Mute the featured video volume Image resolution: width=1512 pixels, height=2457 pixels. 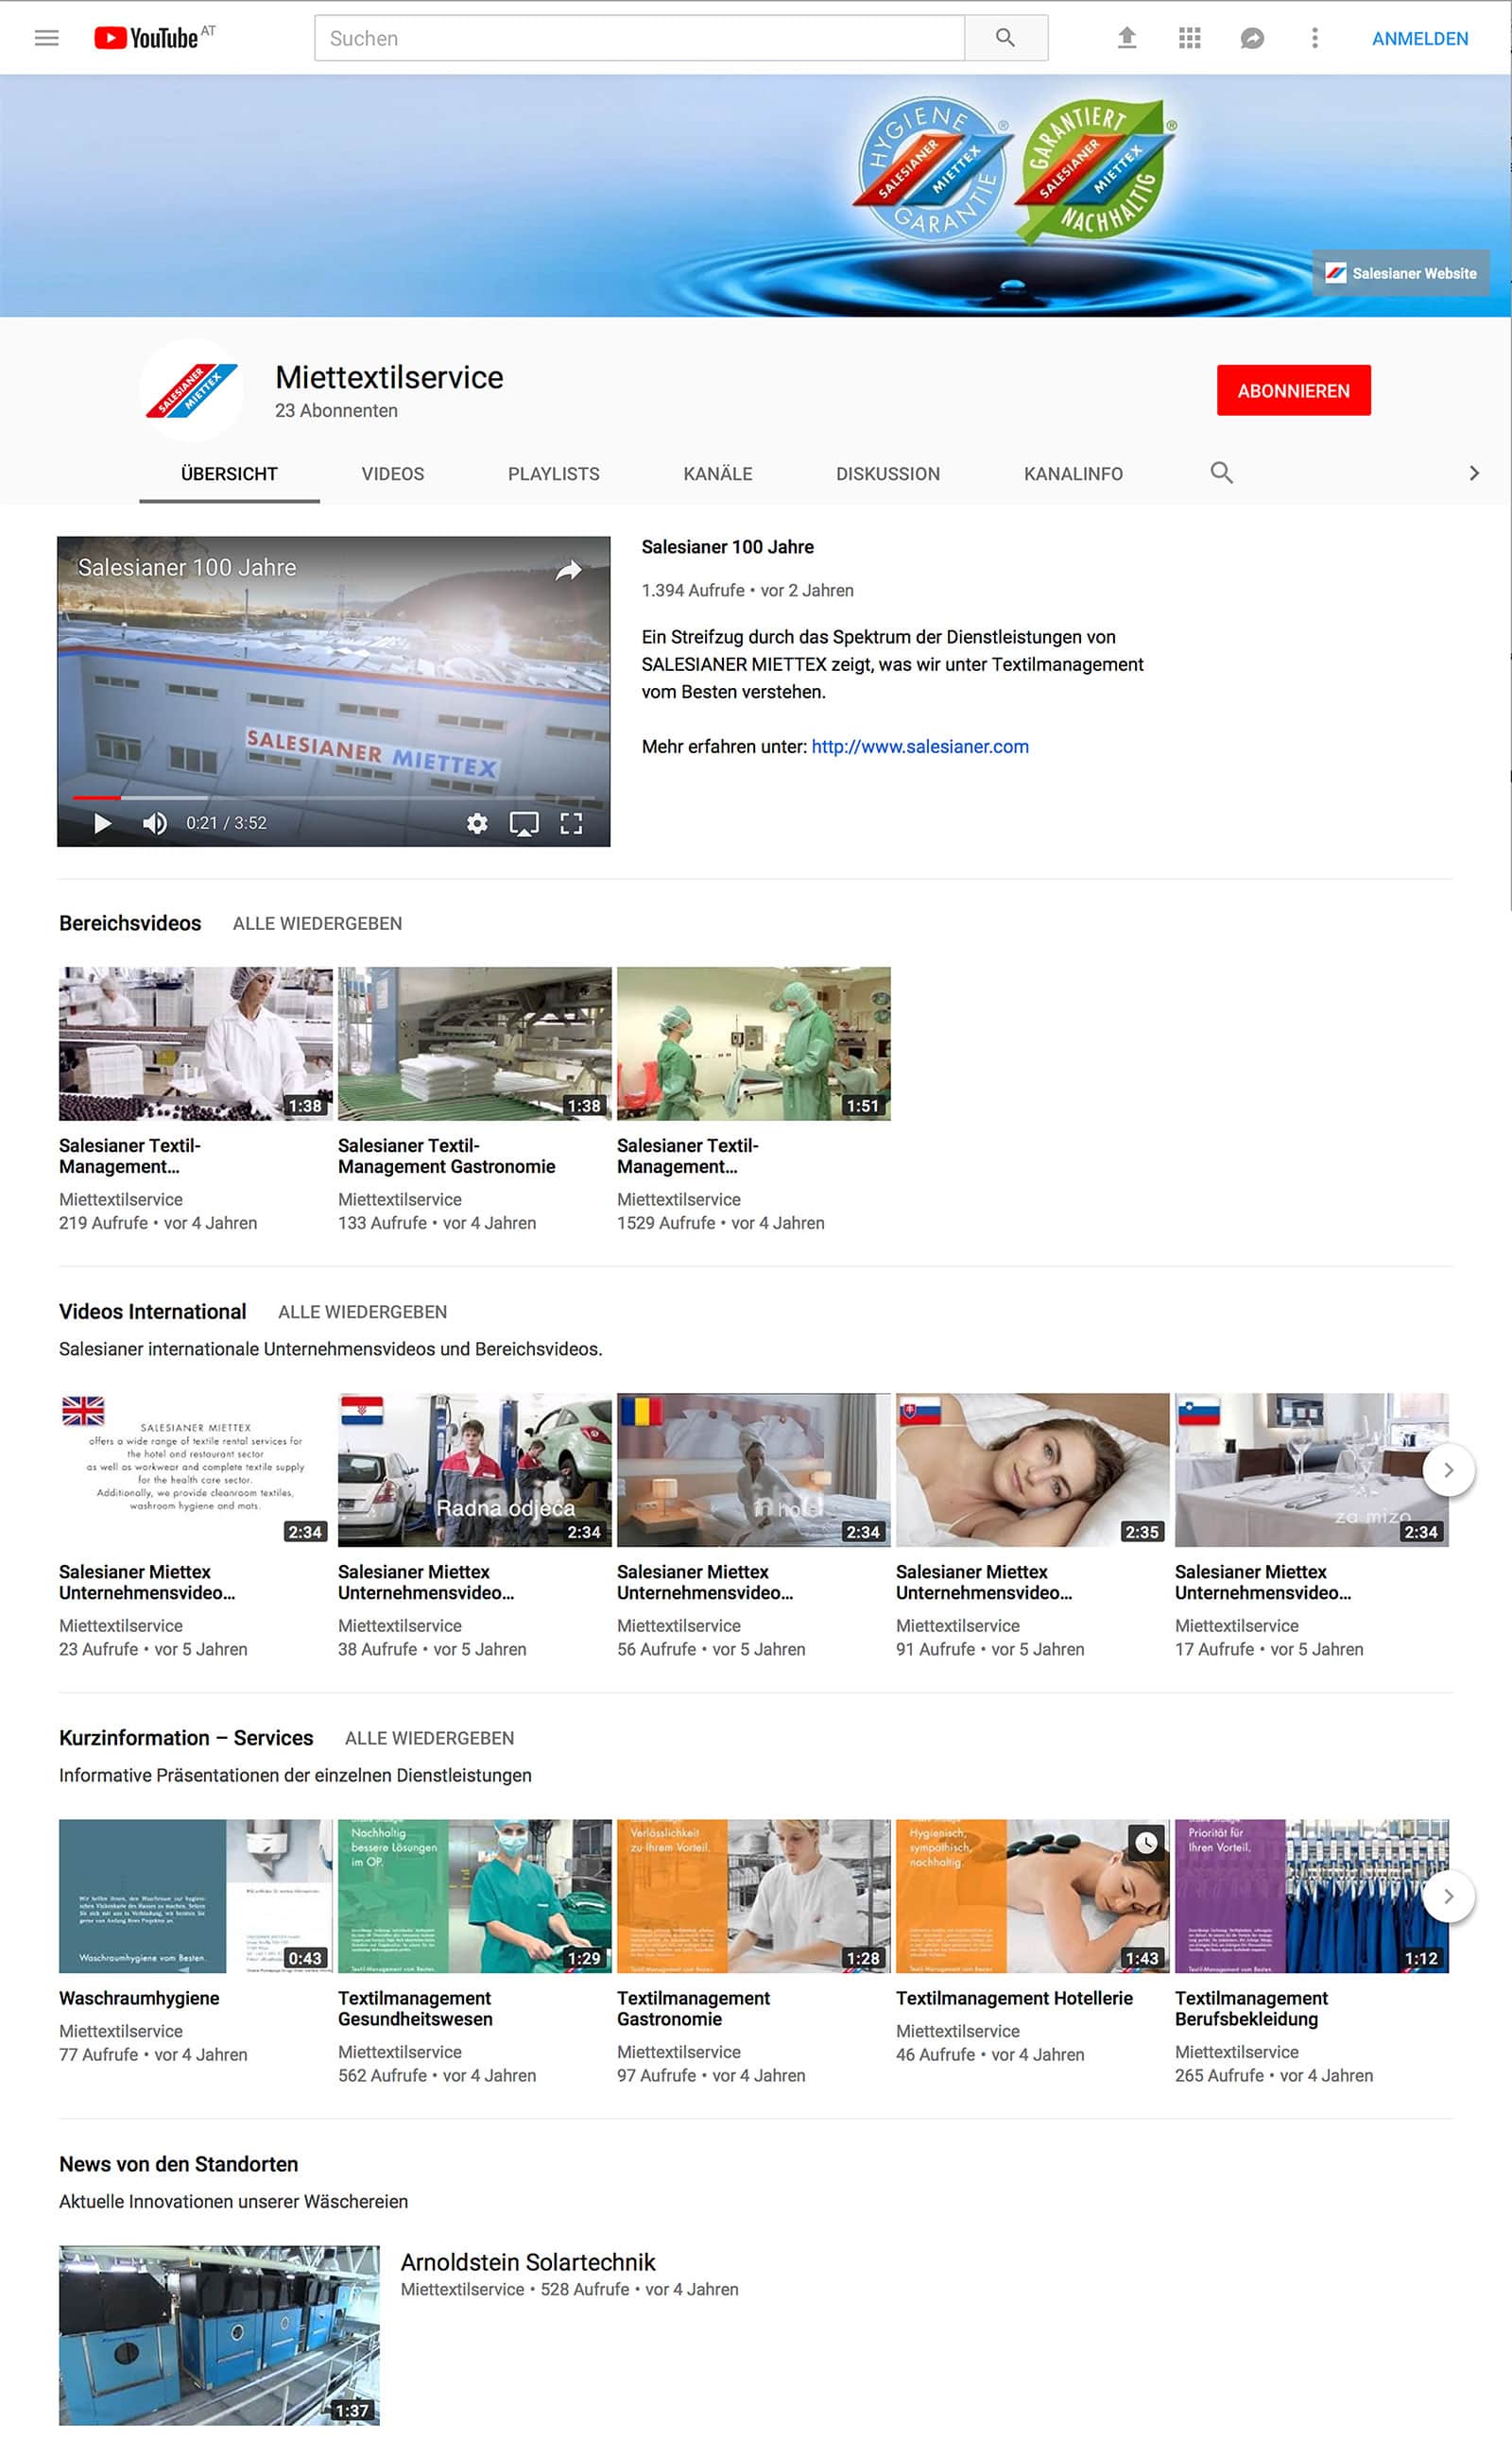coord(154,823)
